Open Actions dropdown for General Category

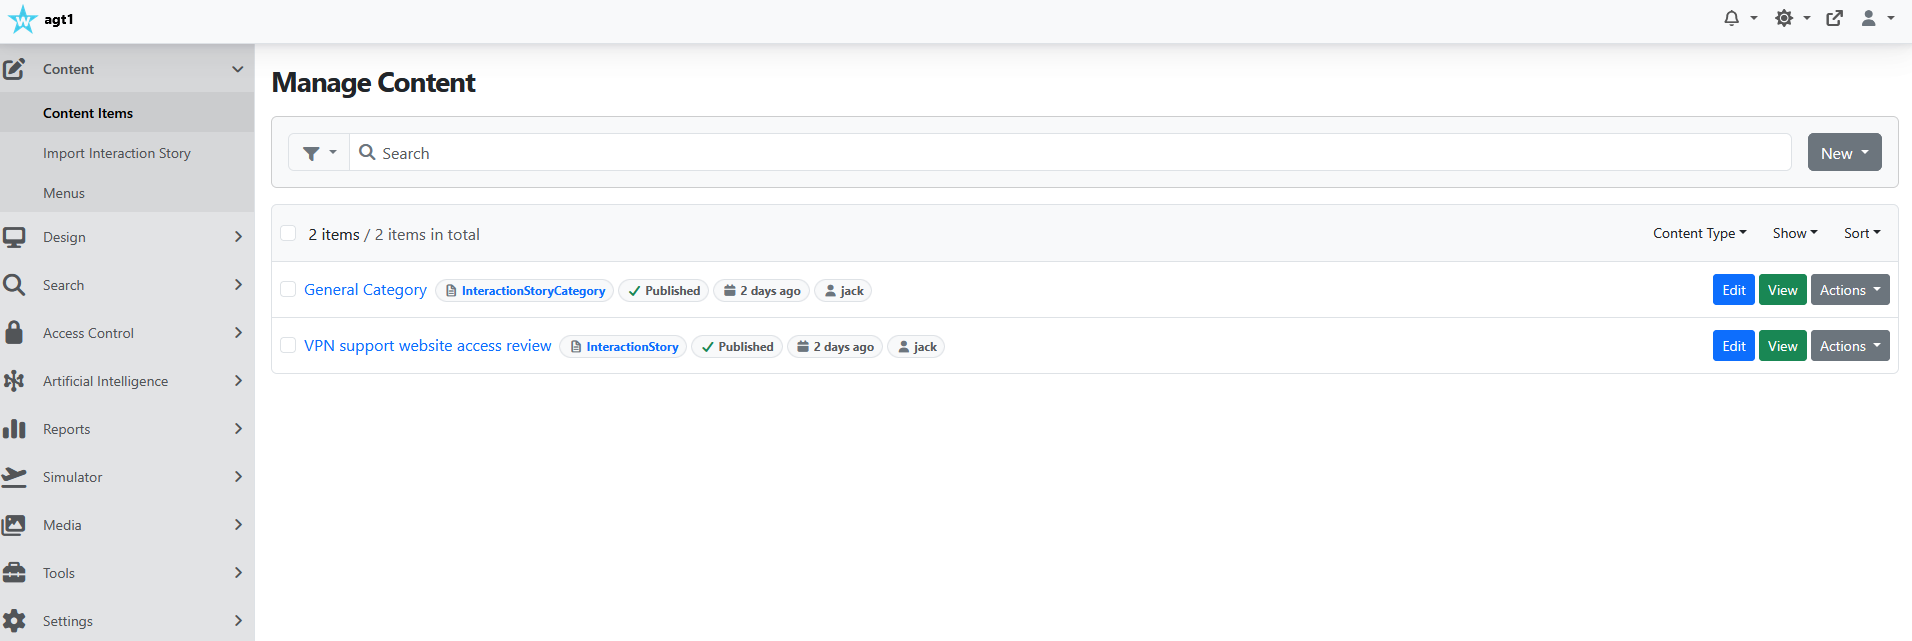[x=1850, y=290]
